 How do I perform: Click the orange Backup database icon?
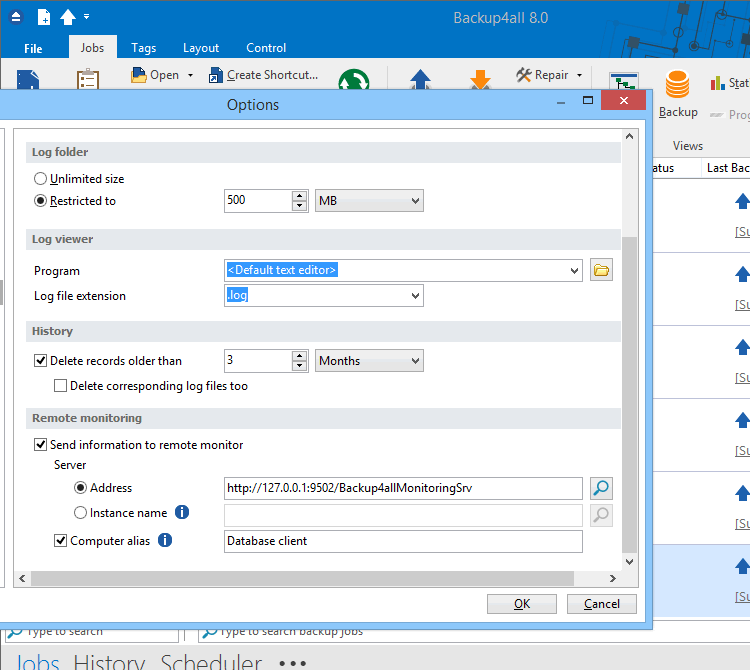pos(677,84)
